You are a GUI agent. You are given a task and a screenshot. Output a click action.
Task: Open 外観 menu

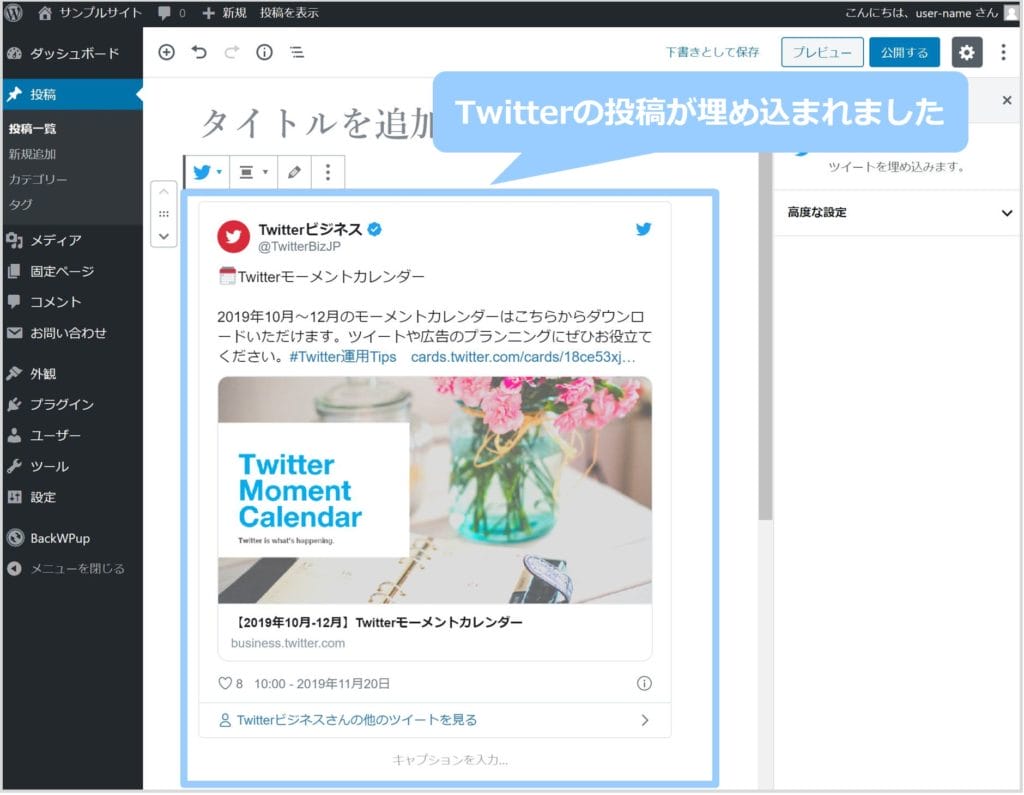(72, 374)
